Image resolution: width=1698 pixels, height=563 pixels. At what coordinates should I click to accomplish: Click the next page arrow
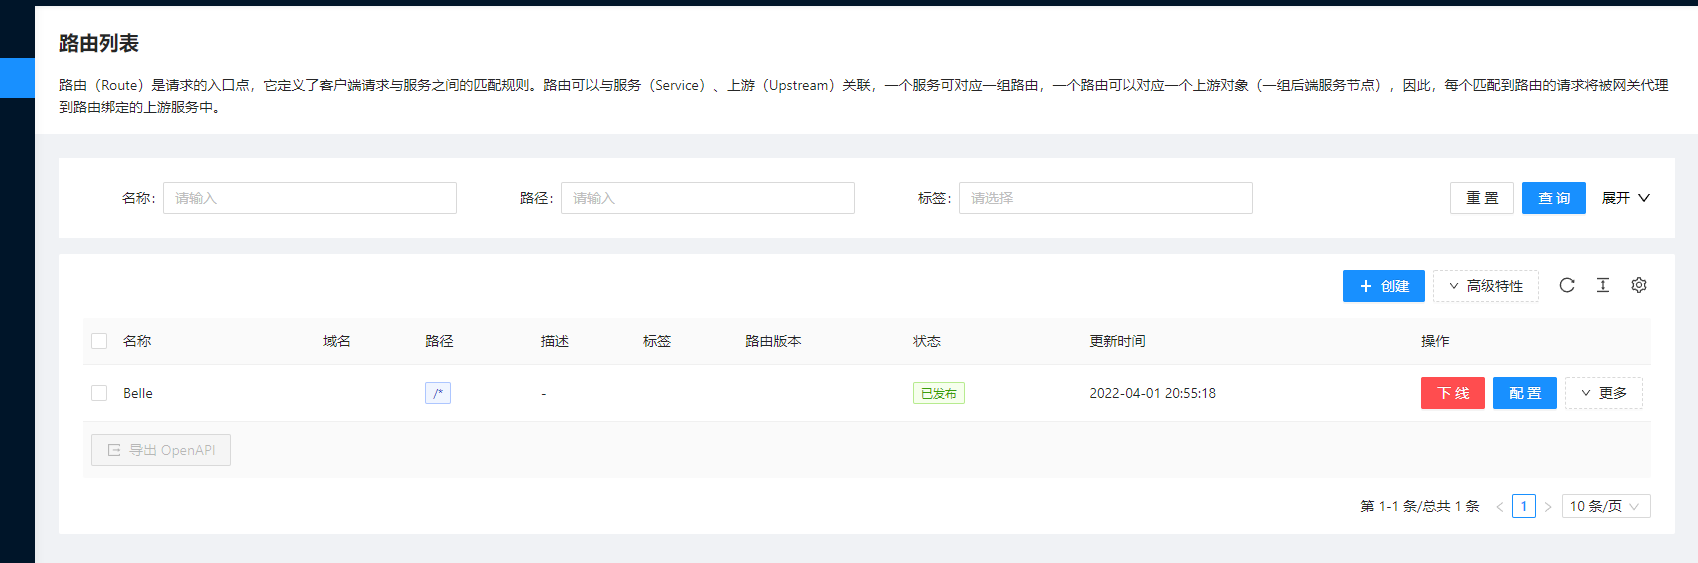(x=1547, y=507)
